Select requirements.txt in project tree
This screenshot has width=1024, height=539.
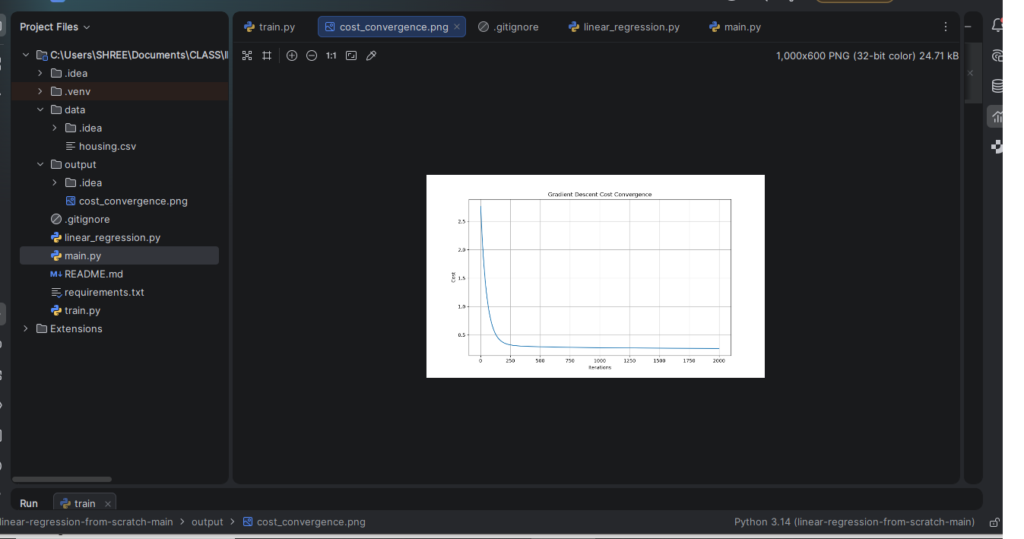(97, 293)
